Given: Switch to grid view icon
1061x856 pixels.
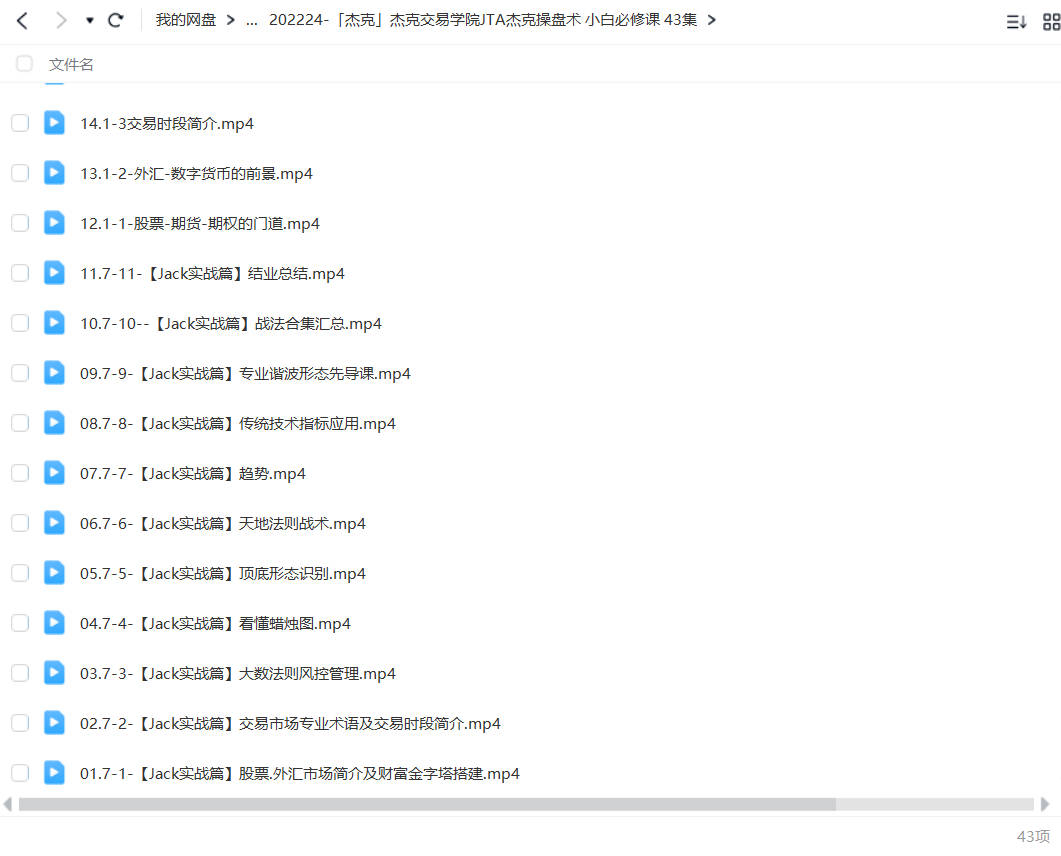Looking at the screenshot, I should tap(1052, 22).
